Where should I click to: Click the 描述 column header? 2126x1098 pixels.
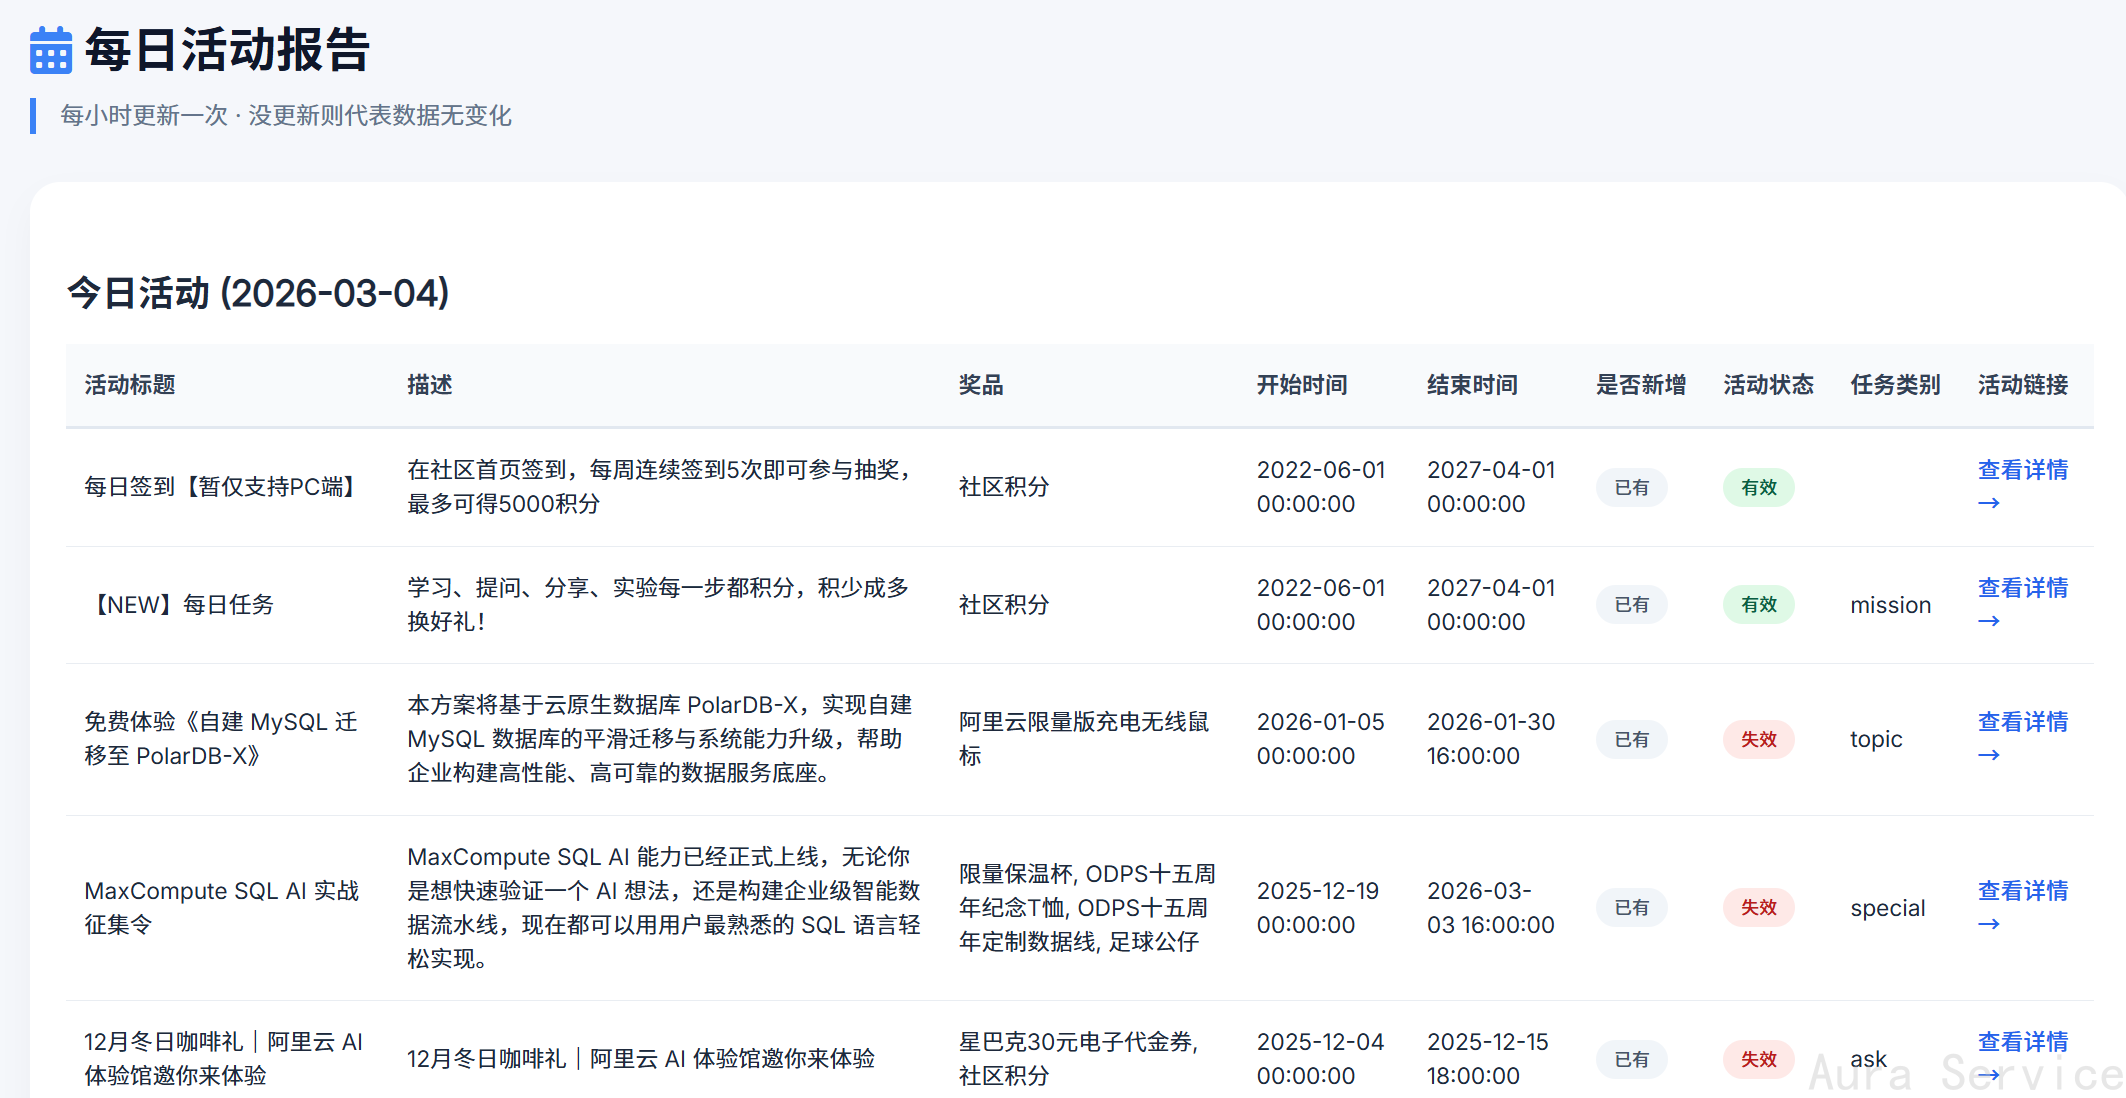(x=430, y=385)
